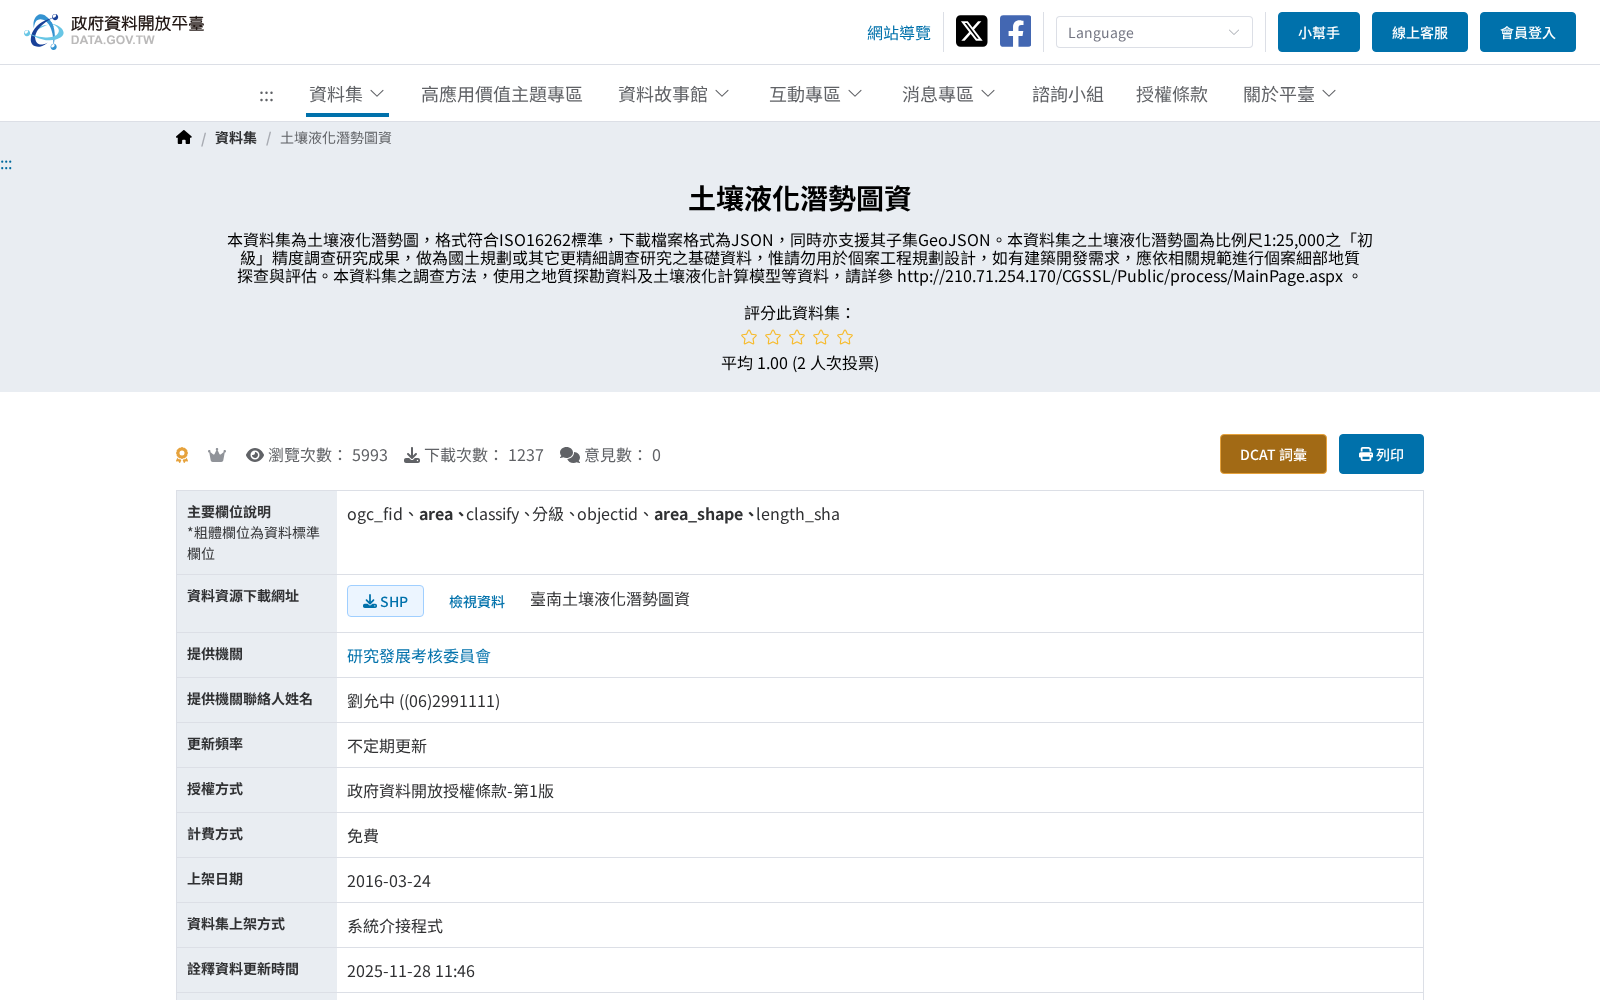Click the DCAT 詞彙 button
The height and width of the screenshot is (1000, 1600).
(1273, 454)
